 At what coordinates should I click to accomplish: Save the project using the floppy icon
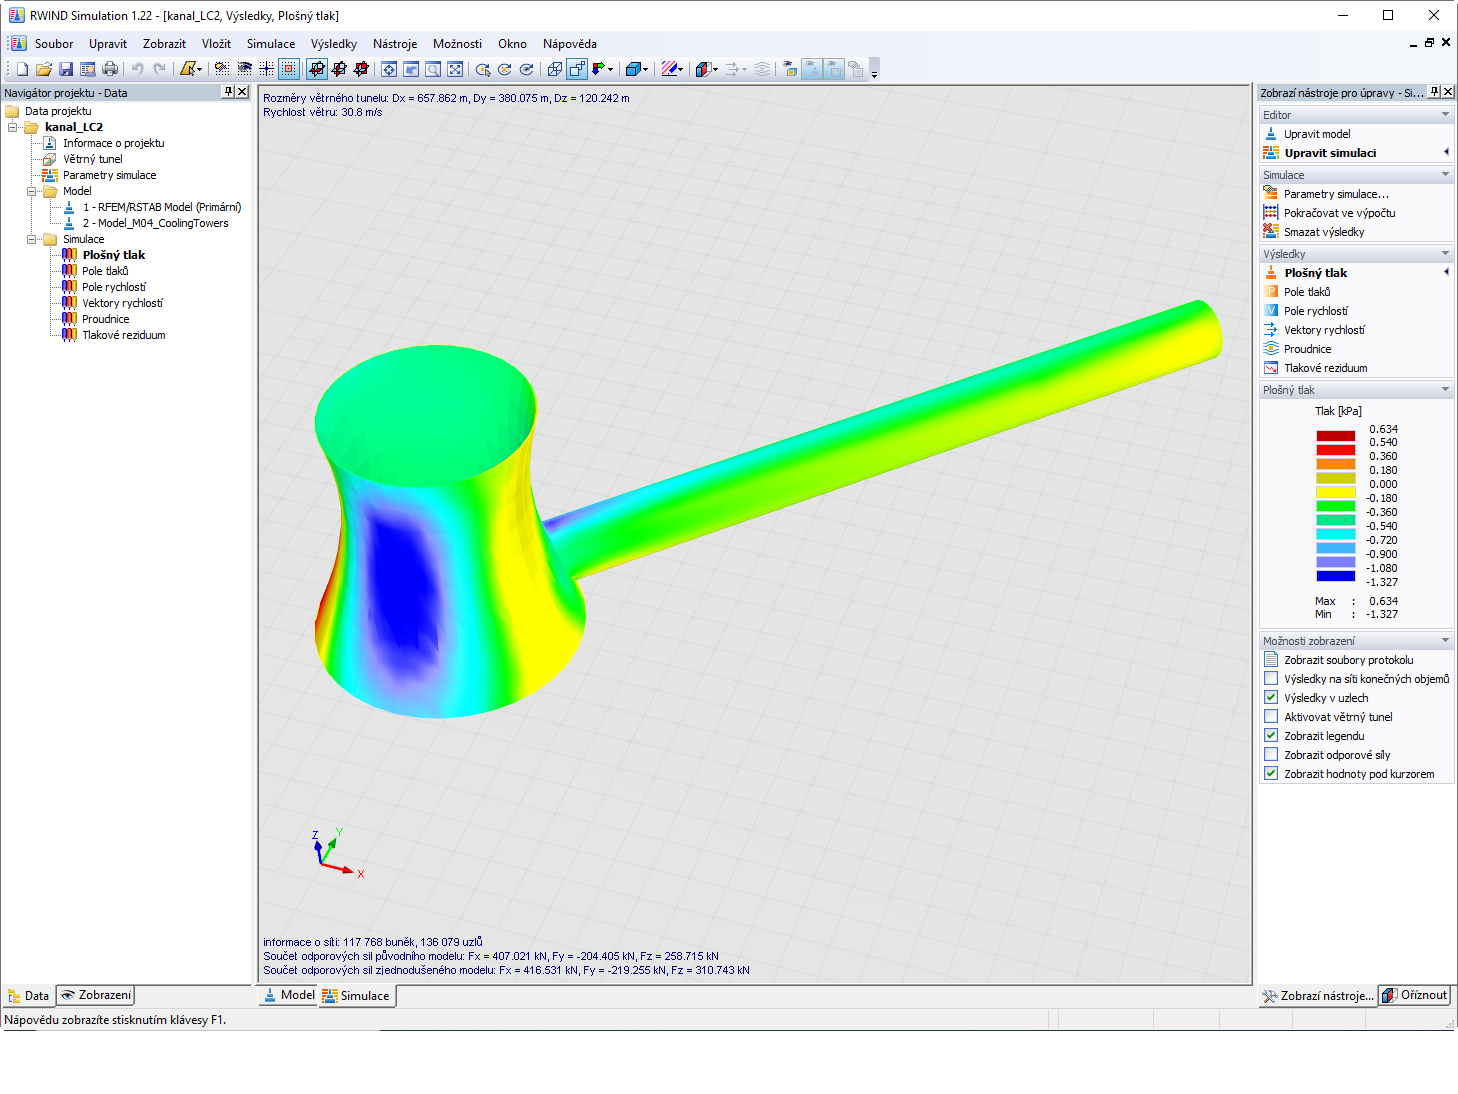(66, 69)
